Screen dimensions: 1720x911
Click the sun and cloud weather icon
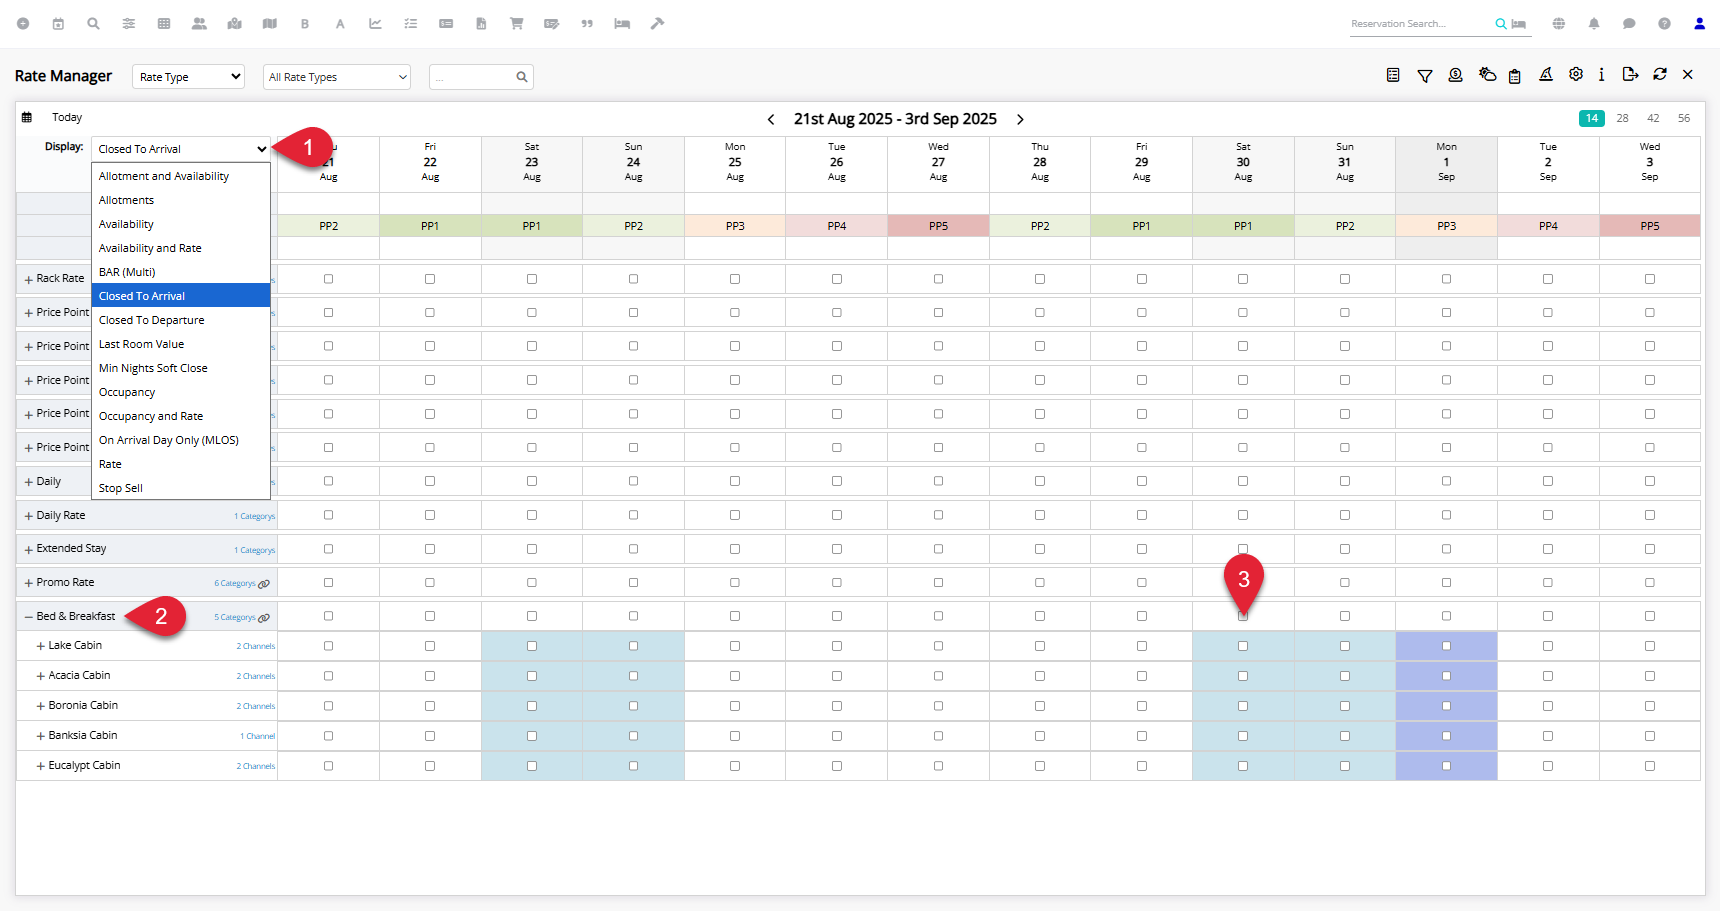click(1488, 75)
